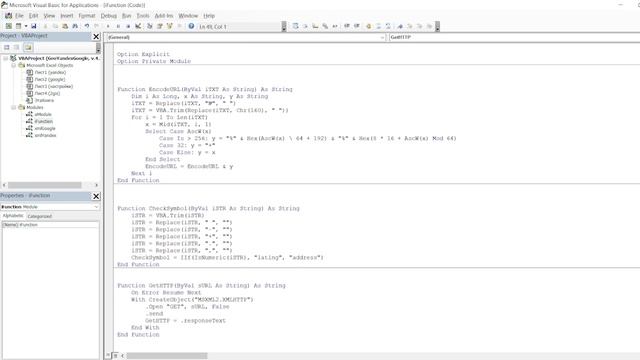
Task: Toggle Breakpoint hand icon on edit toolbar
Action: click(368, 26)
